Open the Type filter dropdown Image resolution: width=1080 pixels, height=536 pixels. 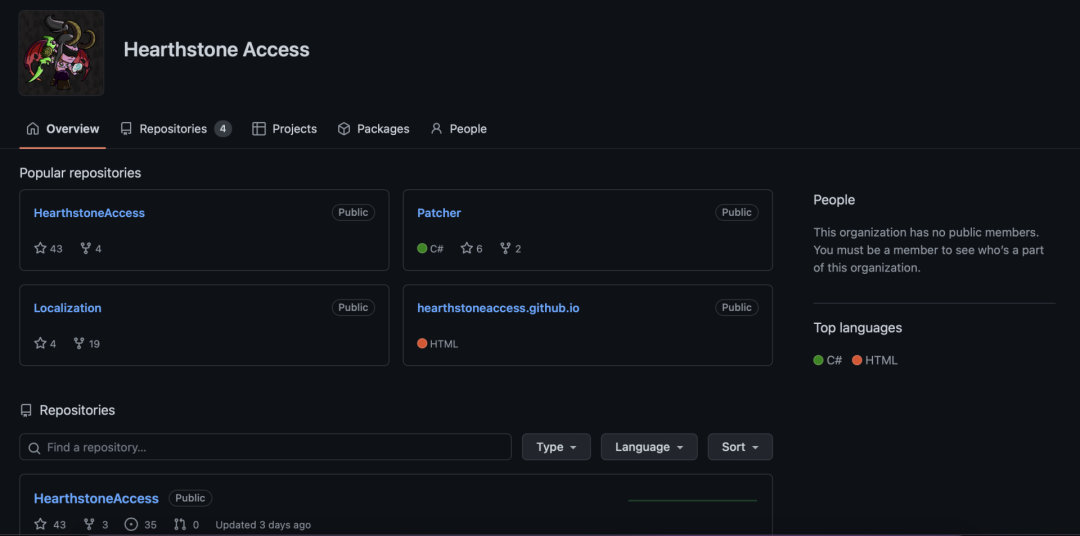click(557, 447)
